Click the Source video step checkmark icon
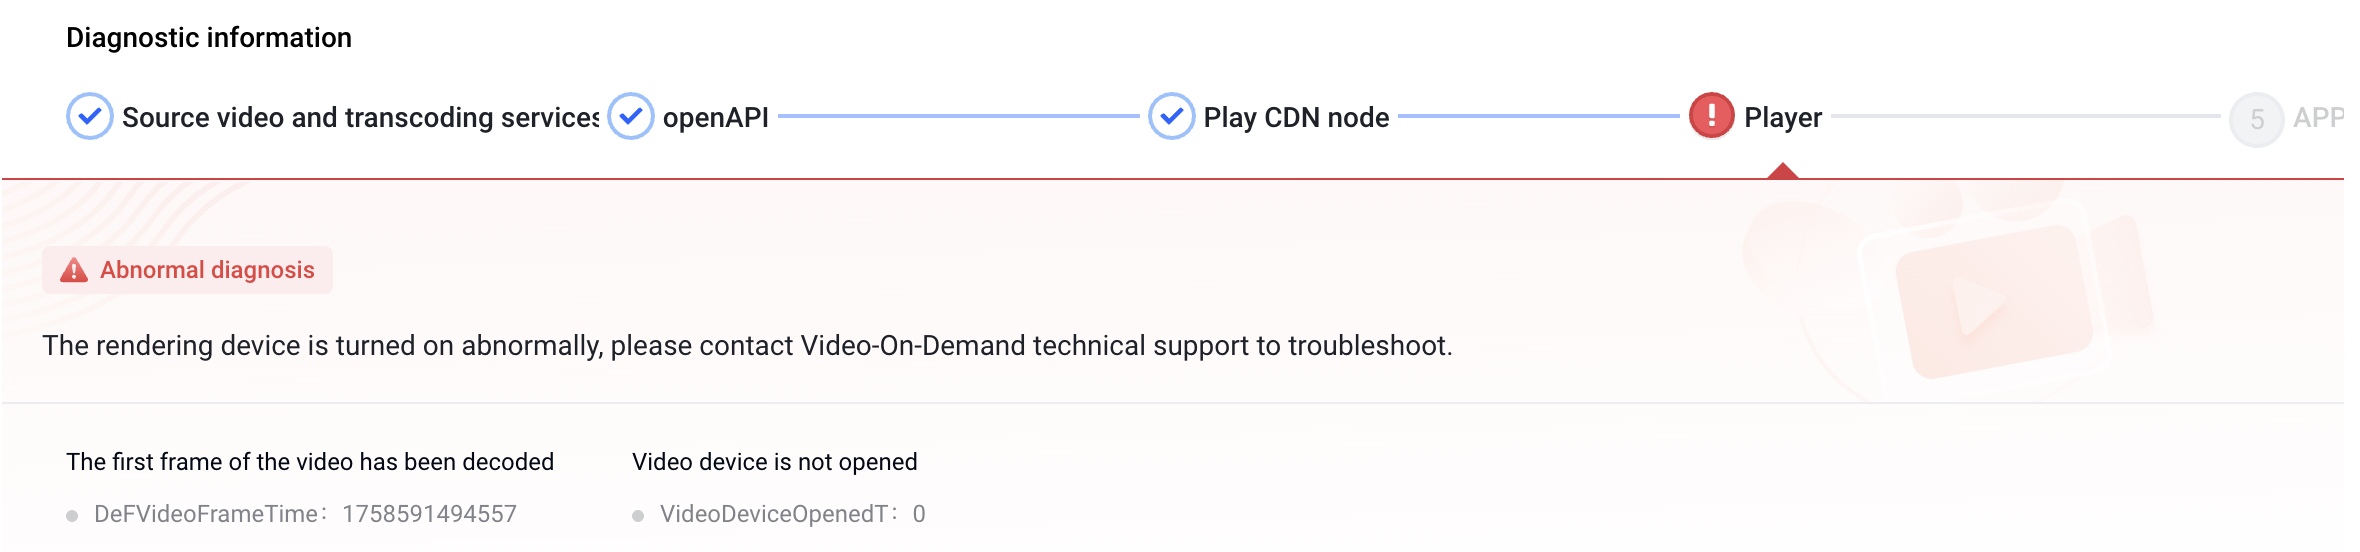 [x=90, y=116]
